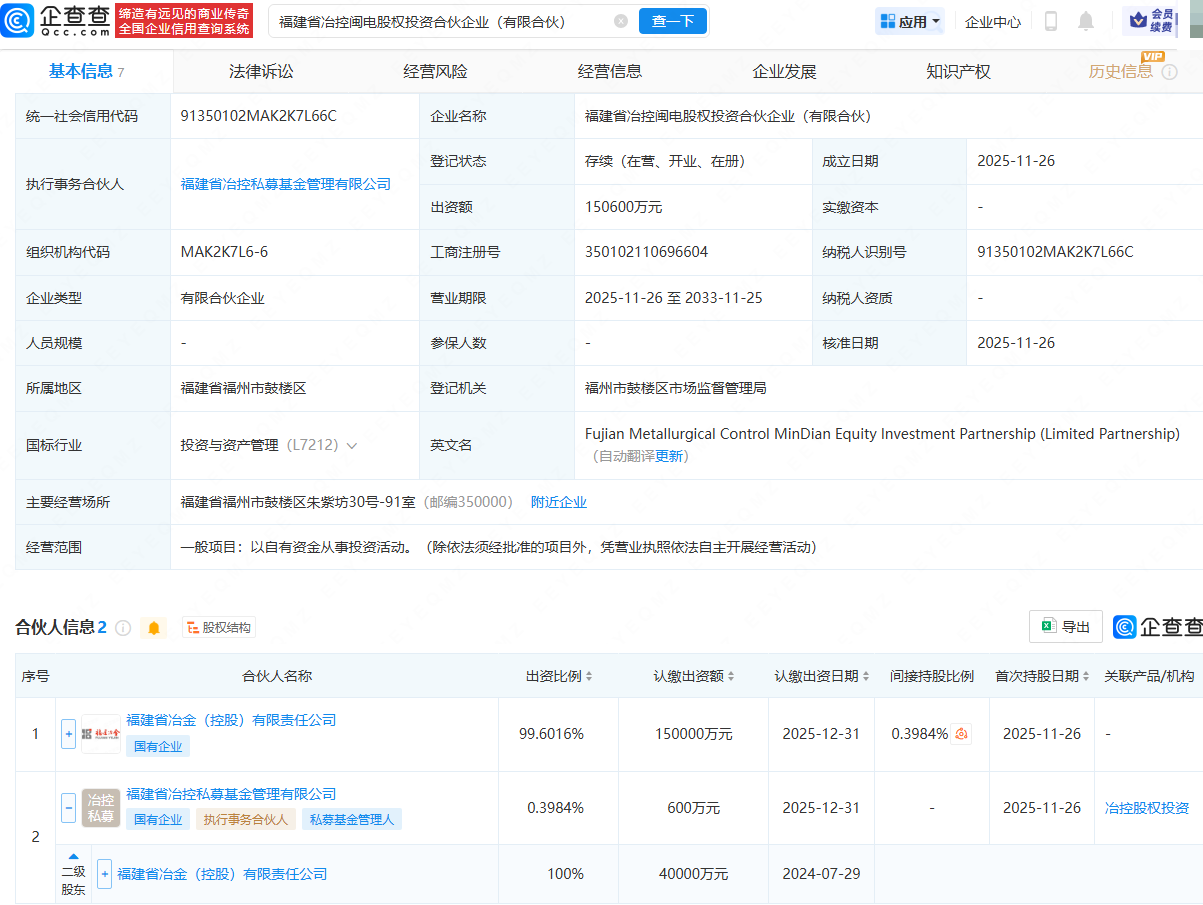Click the 冶控私募 logo in partner row 2
Viewport: 1203px width, 905px height.
coord(99,808)
